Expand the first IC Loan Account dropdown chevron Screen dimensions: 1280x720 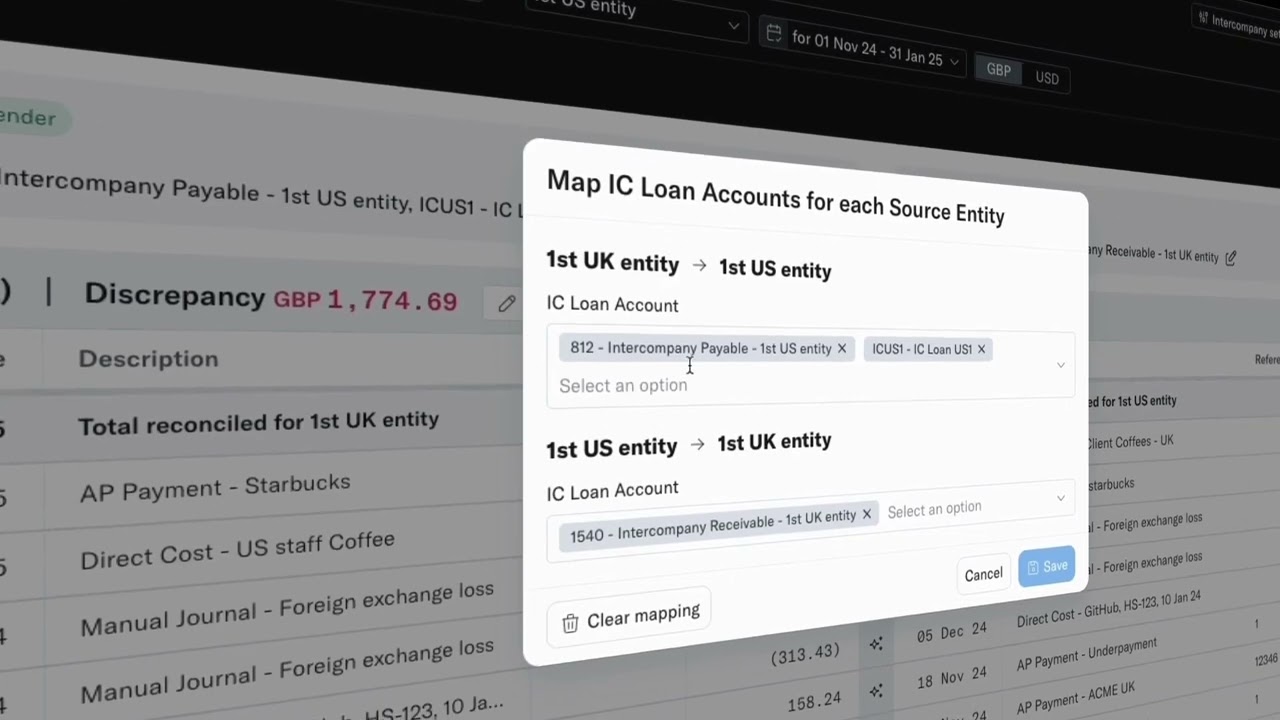tap(1061, 365)
